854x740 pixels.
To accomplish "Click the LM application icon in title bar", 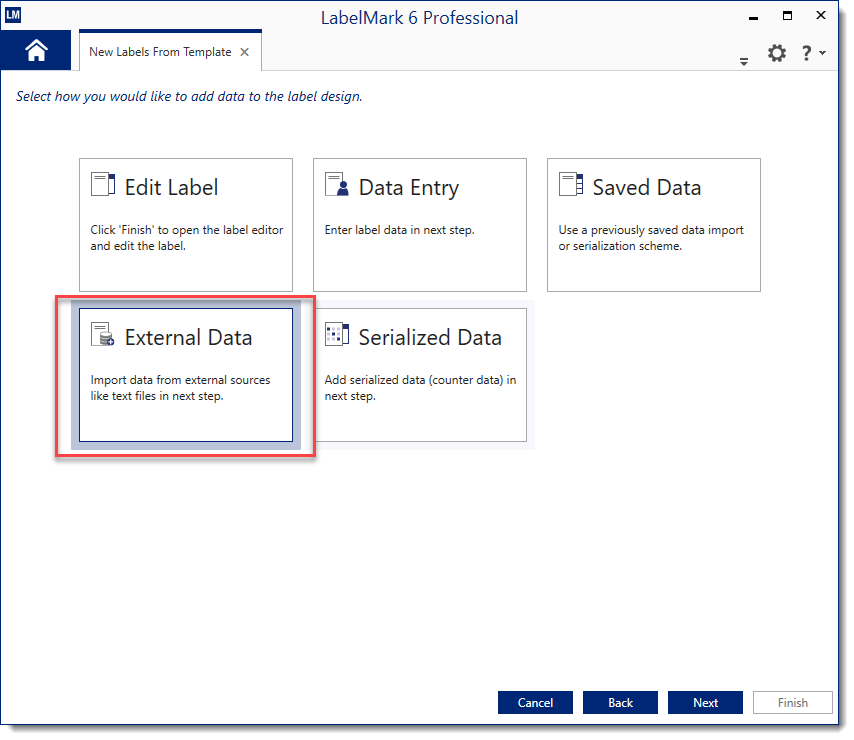I will 13,16.
